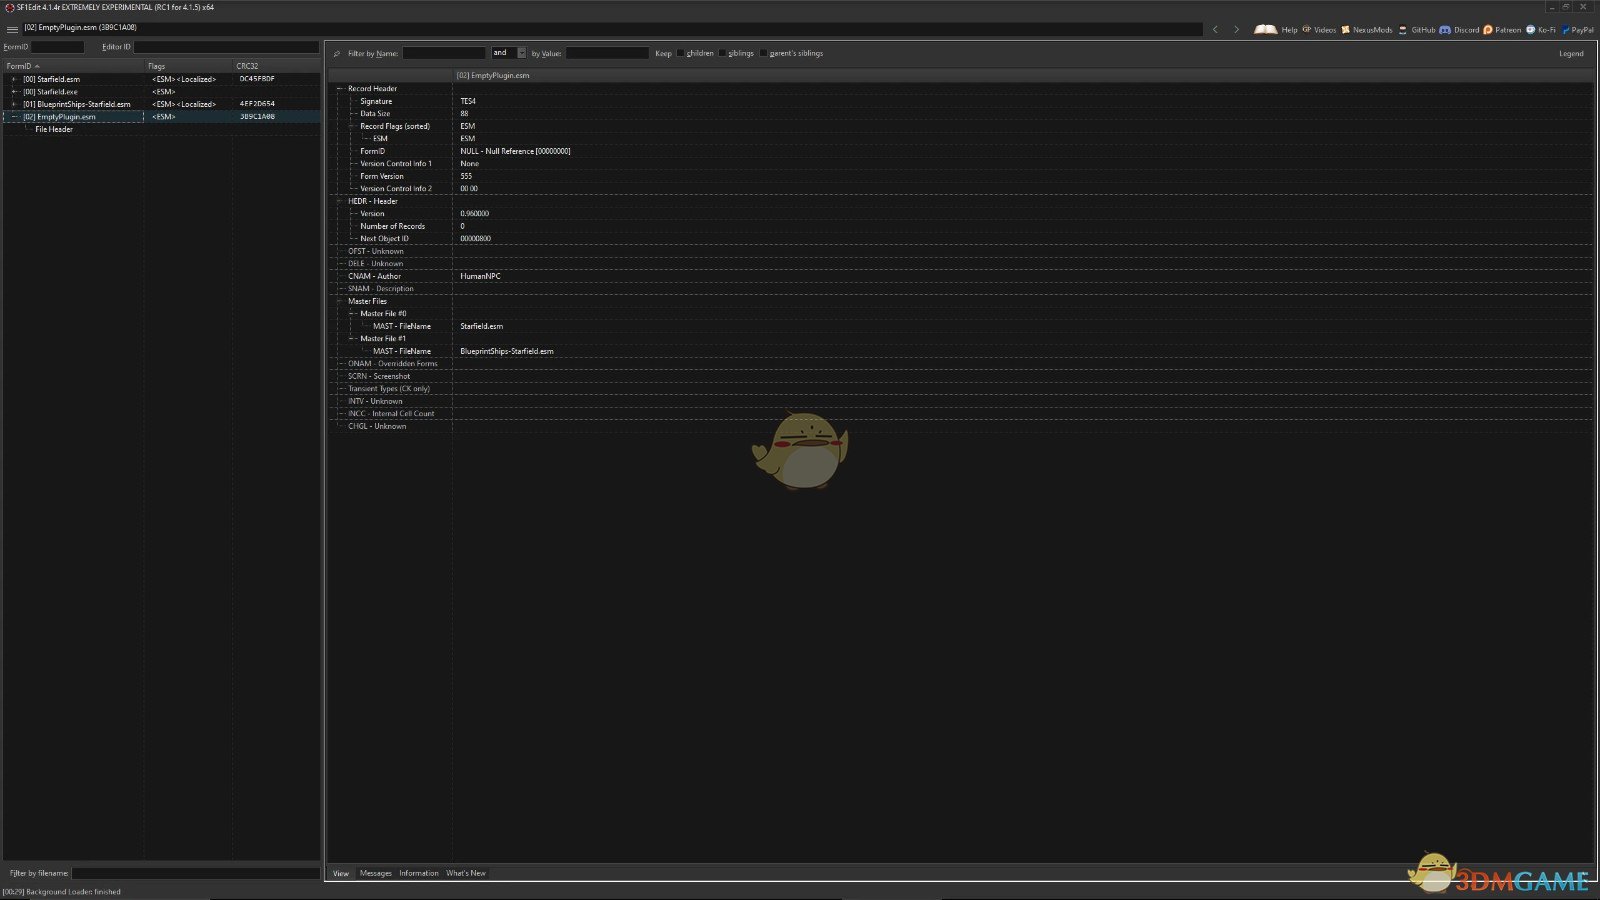Screen dimensions: 1600x900
Task: Click the forward navigation arrow
Action: click(1236, 30)
